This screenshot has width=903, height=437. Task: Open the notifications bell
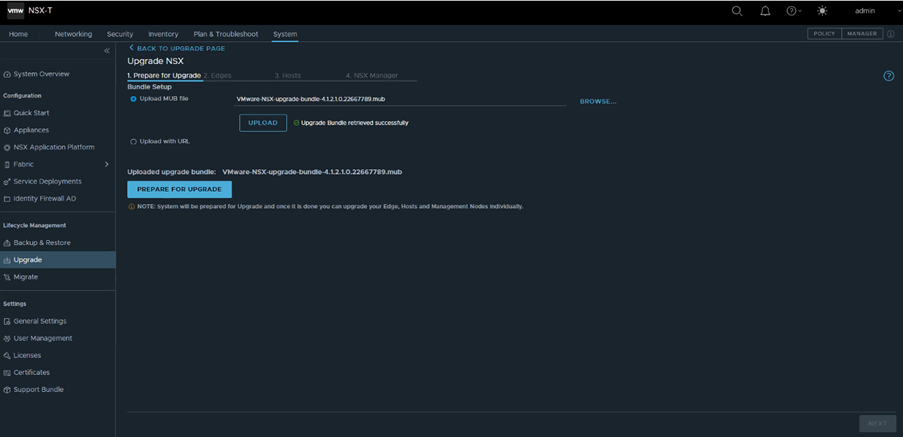(x=765, y=11)
